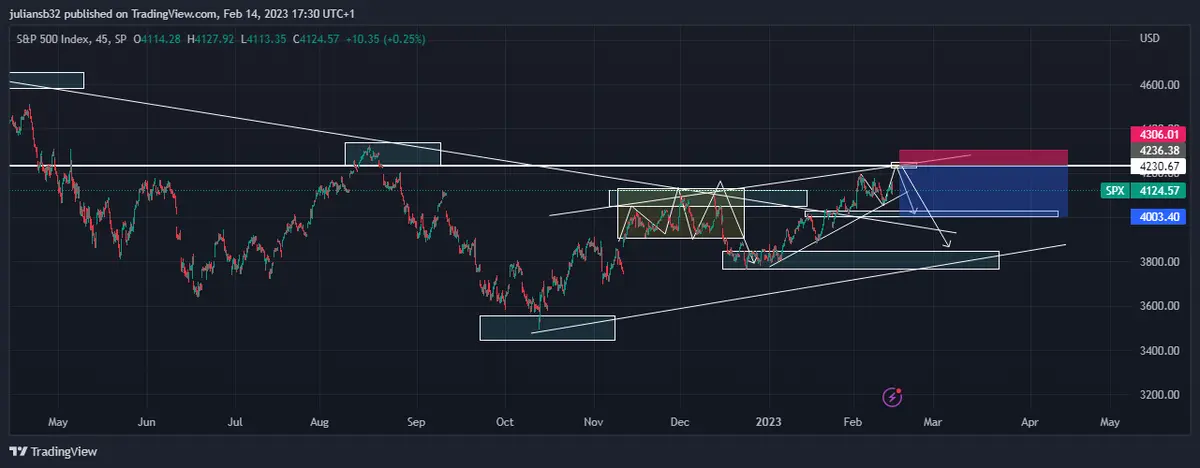Click the purple lightning bolt event icon
The image size is (1200, 468).
click(x=893, y=397)
